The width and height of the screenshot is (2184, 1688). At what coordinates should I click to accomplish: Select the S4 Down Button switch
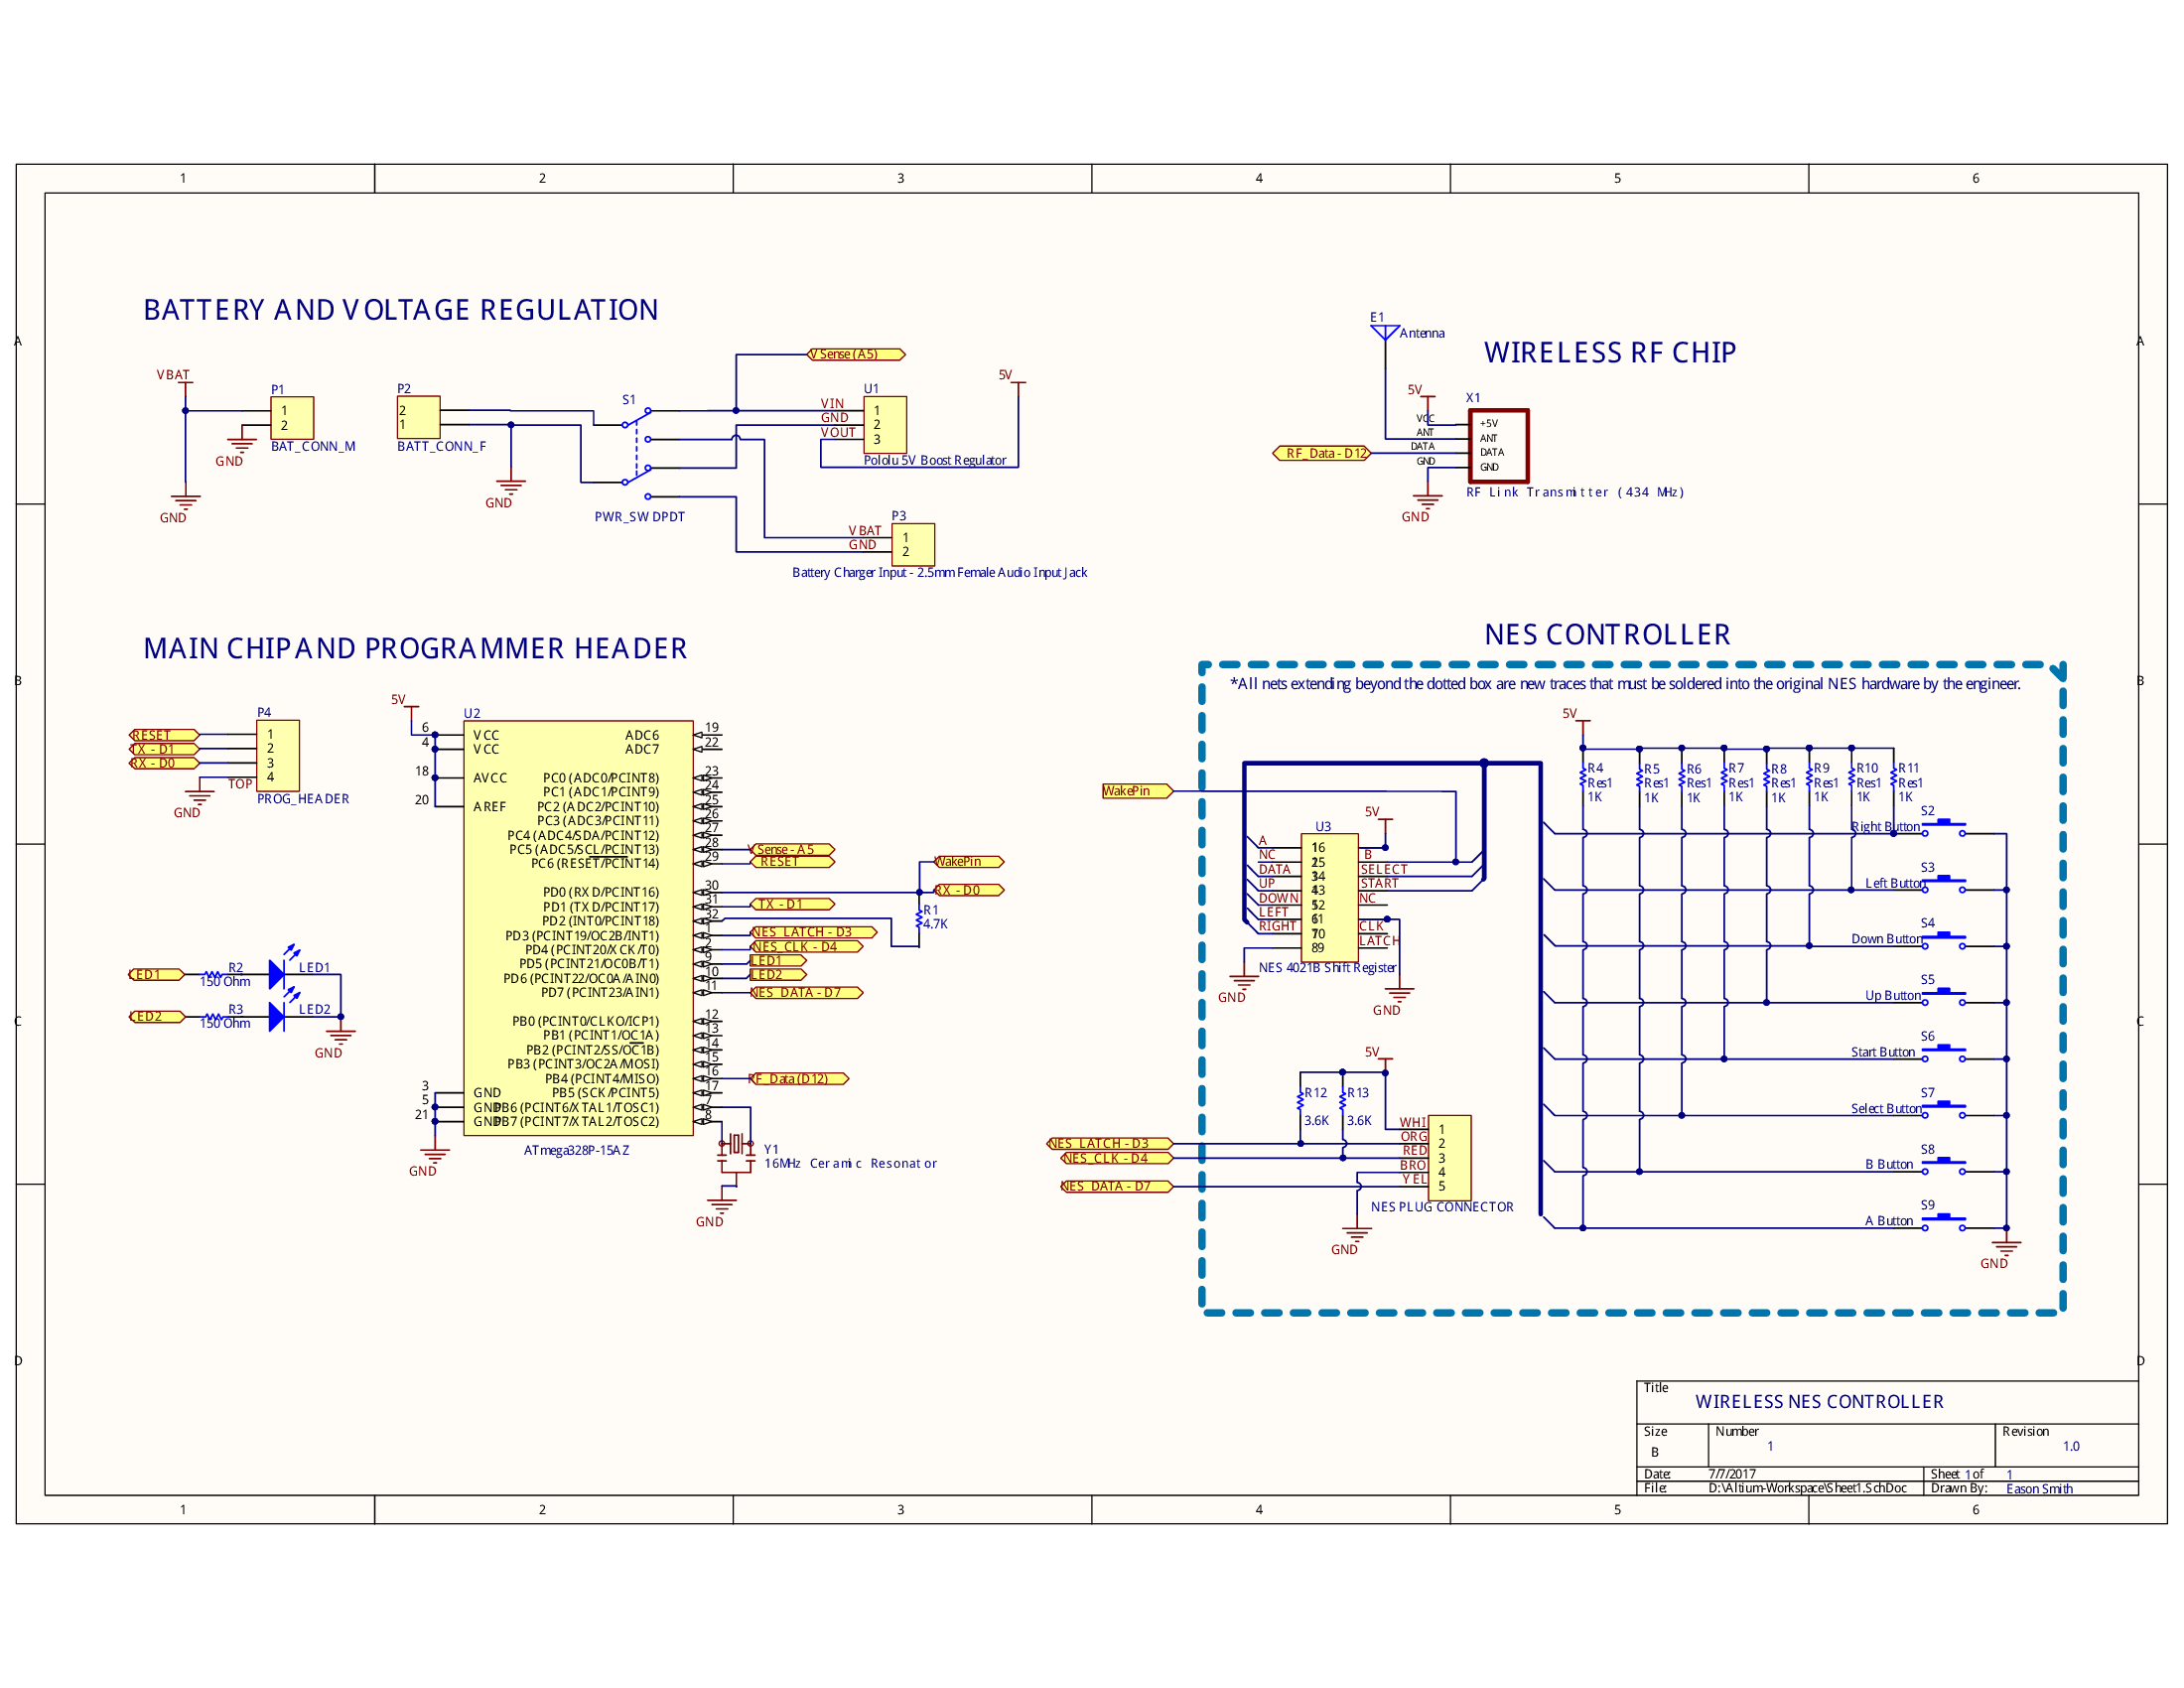(1944, 939)
